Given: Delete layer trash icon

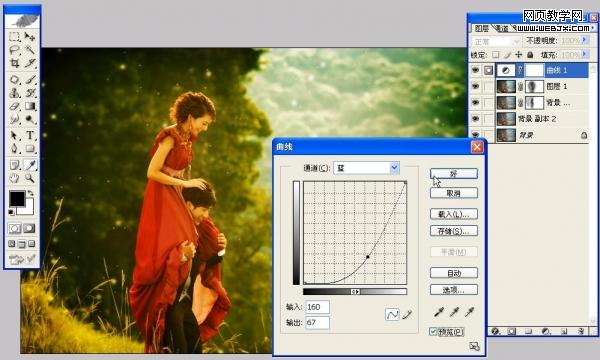Looking at the screenshot, I should [x=581, y=331].
